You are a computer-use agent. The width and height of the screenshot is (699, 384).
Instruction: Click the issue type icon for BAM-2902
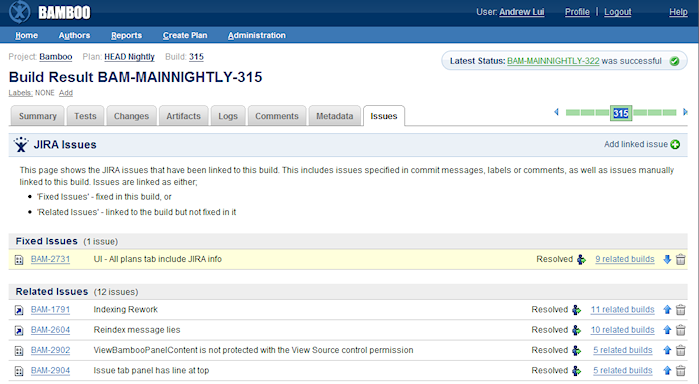[x=19, y=351]
